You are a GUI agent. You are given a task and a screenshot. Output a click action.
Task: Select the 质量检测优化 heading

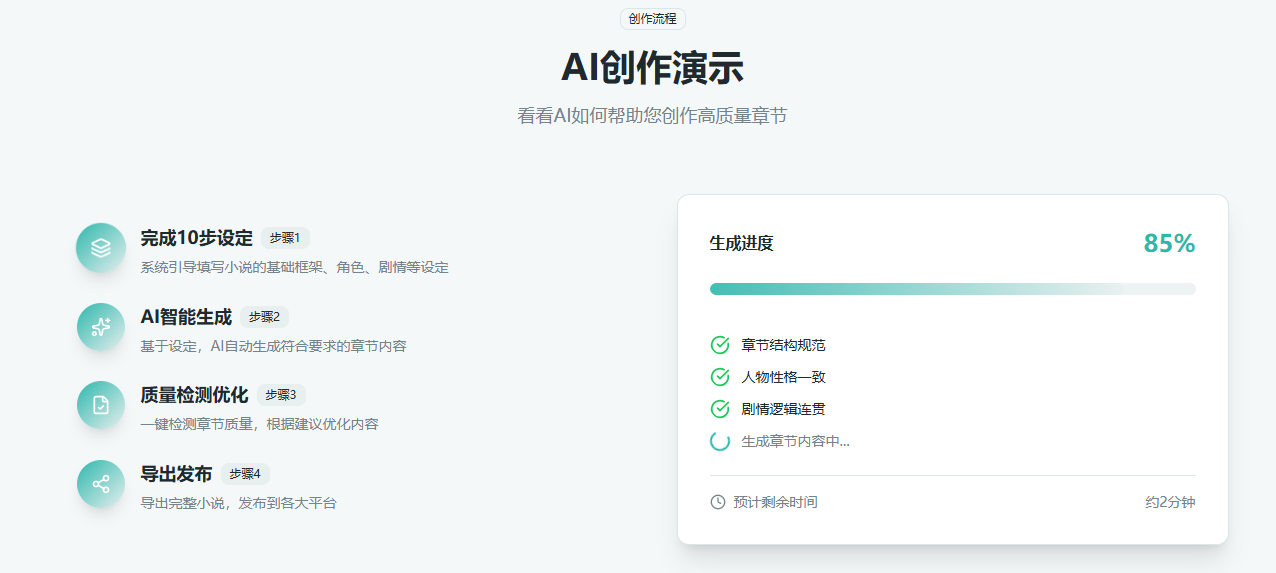(195, 395)
